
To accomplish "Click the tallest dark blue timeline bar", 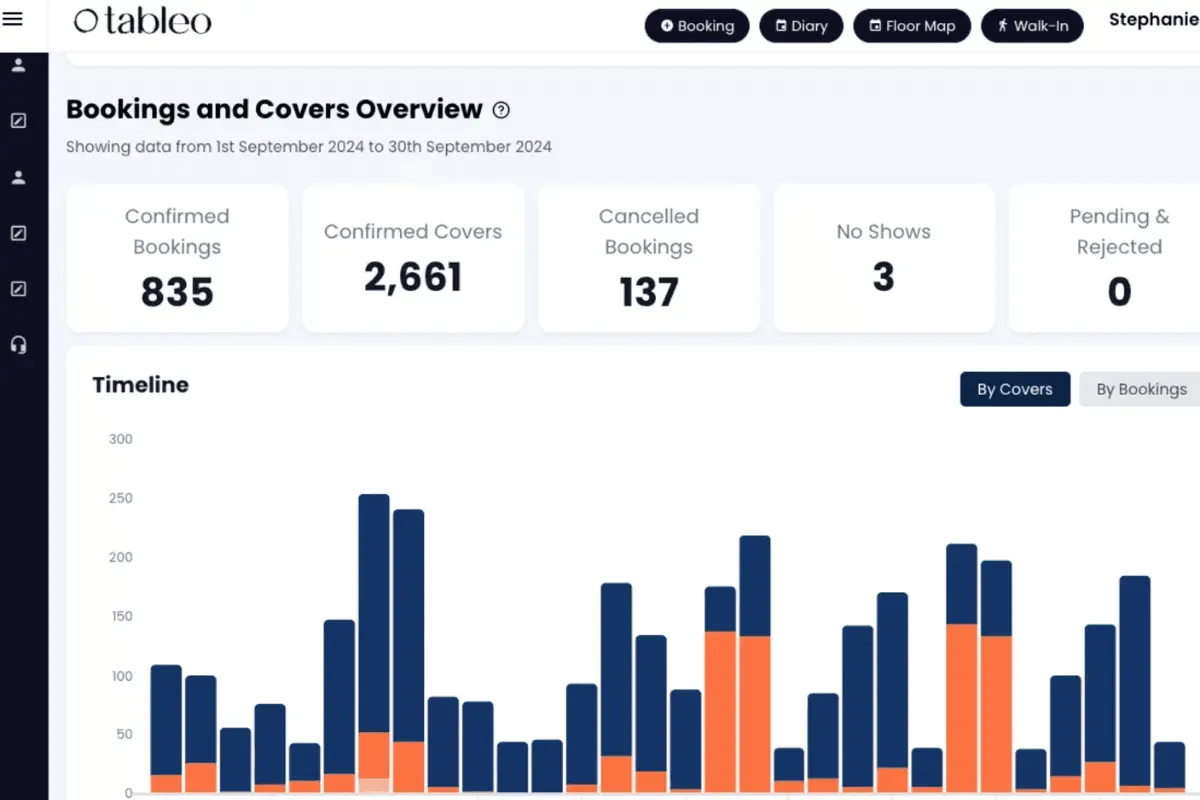I will coord(374,613).
